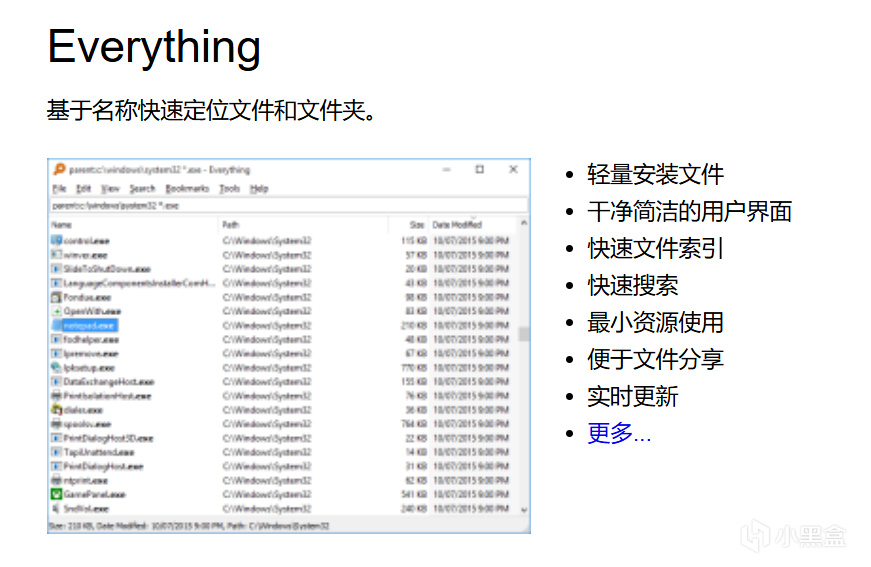
Task: Click the lpksetup.exe globe icon
Action: [56, 368]
